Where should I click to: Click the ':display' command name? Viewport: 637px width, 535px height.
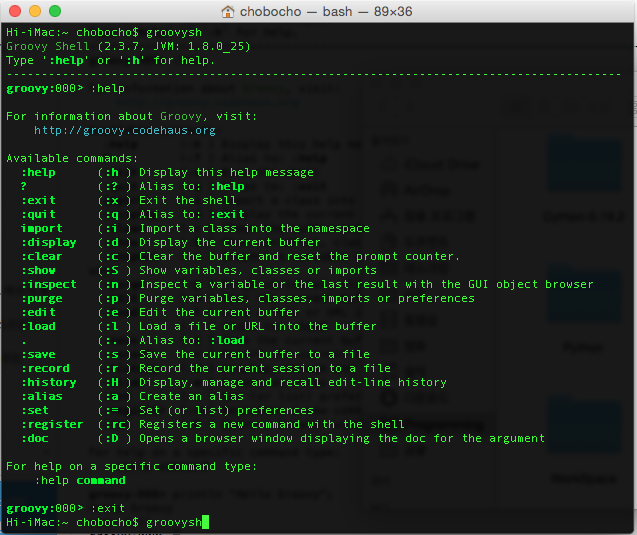click(x=49, y=243)
